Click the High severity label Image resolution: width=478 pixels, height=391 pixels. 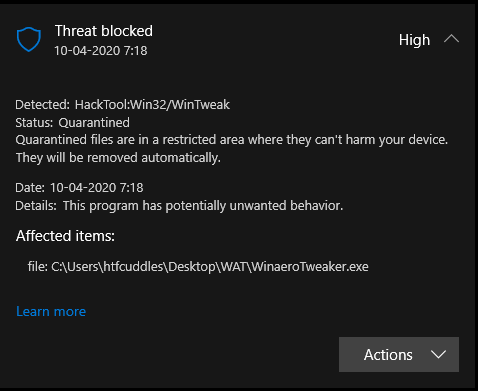tap(414, 40)
